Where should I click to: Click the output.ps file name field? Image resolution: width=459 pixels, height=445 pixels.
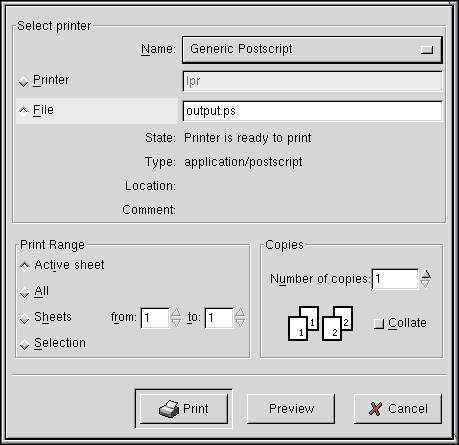pos(312,111)
